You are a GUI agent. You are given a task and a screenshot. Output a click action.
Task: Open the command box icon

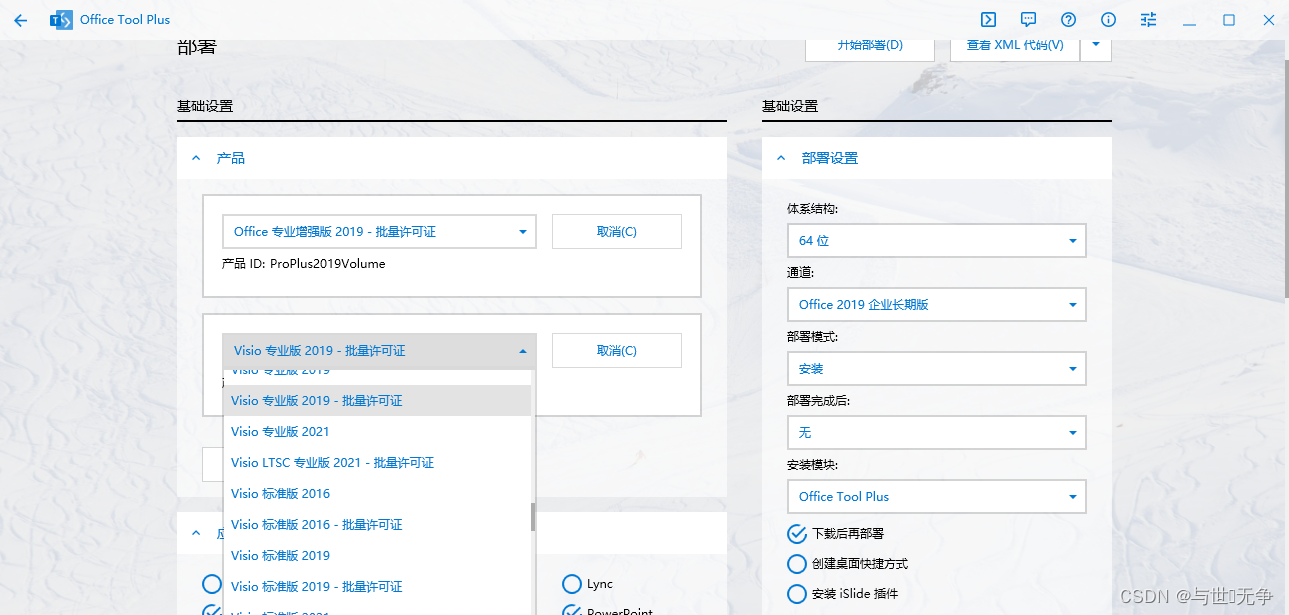point(988,19)
